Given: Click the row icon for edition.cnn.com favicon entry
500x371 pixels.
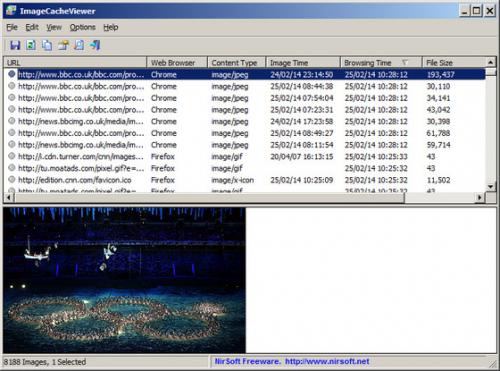Looking at the screenshot, I should point(12,179).
